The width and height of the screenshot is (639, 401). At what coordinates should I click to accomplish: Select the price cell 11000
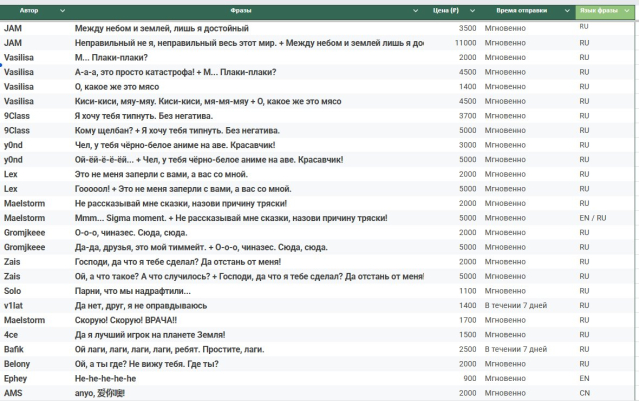(x=465, y=43)
